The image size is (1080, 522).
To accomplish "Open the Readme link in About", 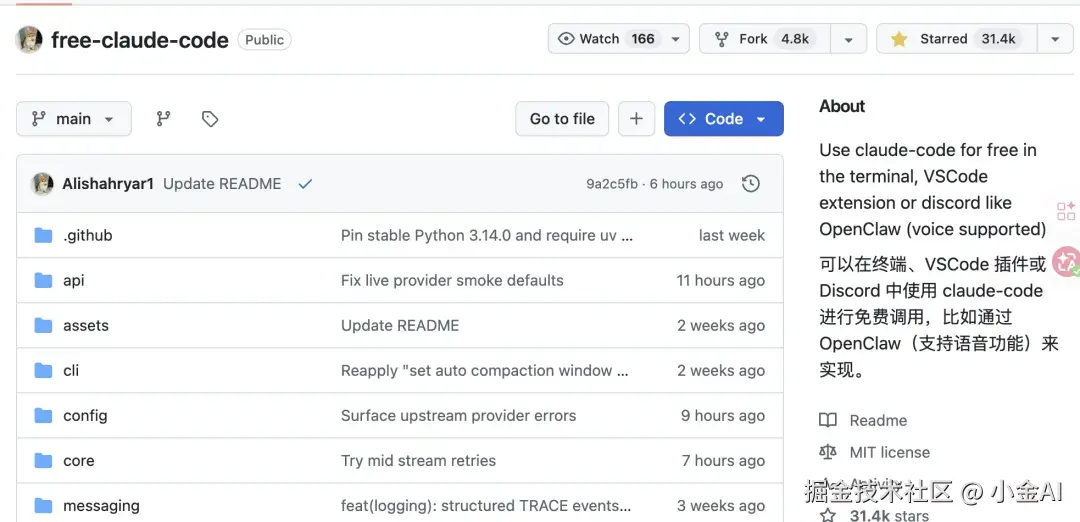I will (878, 420).
